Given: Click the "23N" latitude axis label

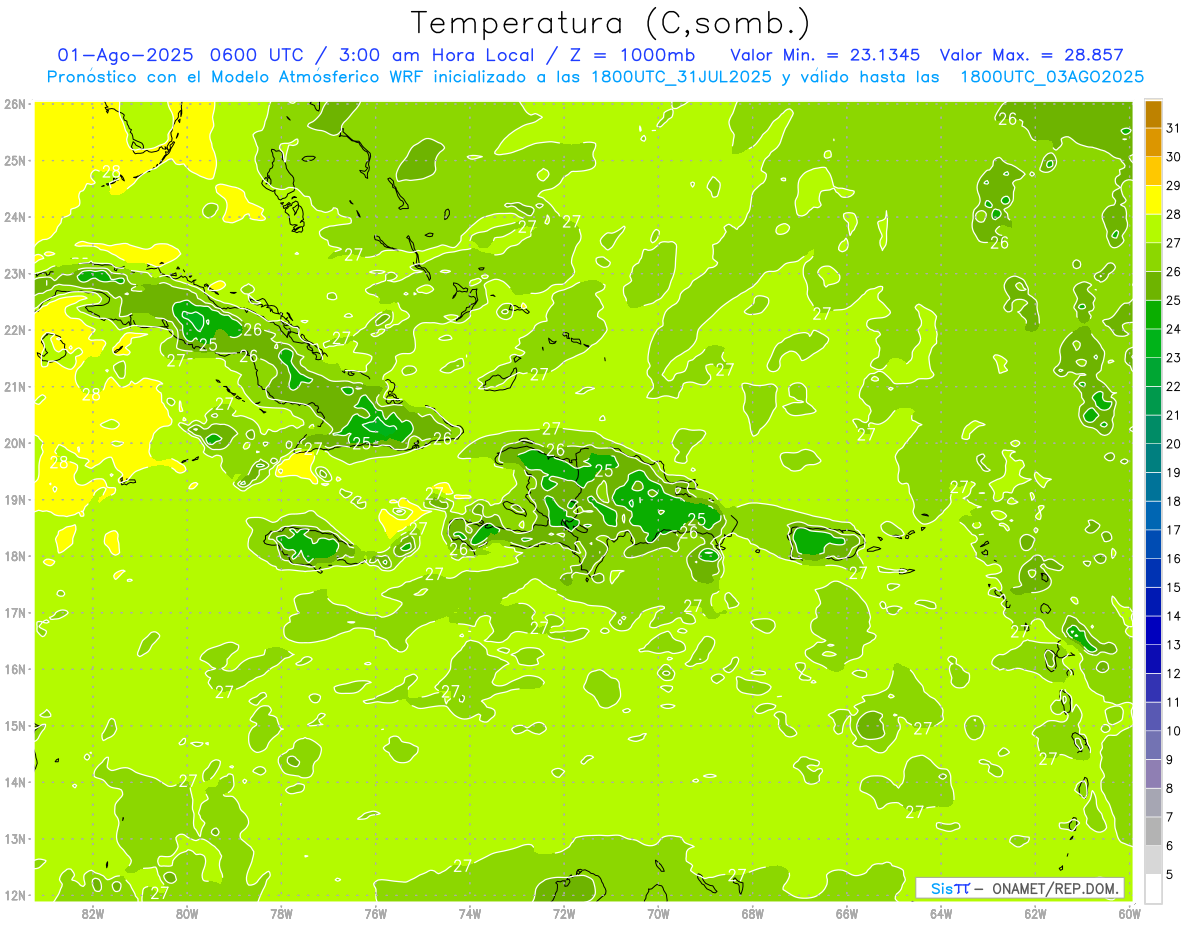Looking at the screenshot, I should click(15, 273).
